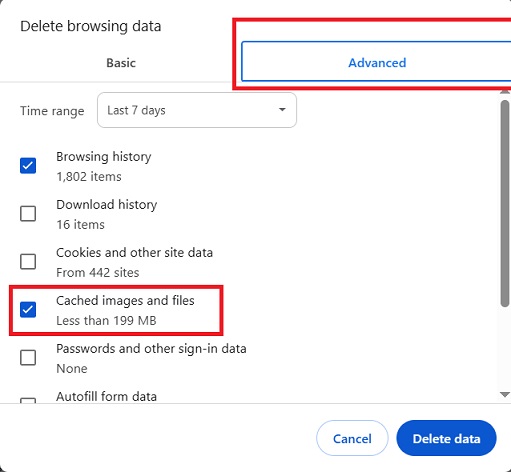Uncheck the Browsing history checkbox

click(x=28, y=166)
